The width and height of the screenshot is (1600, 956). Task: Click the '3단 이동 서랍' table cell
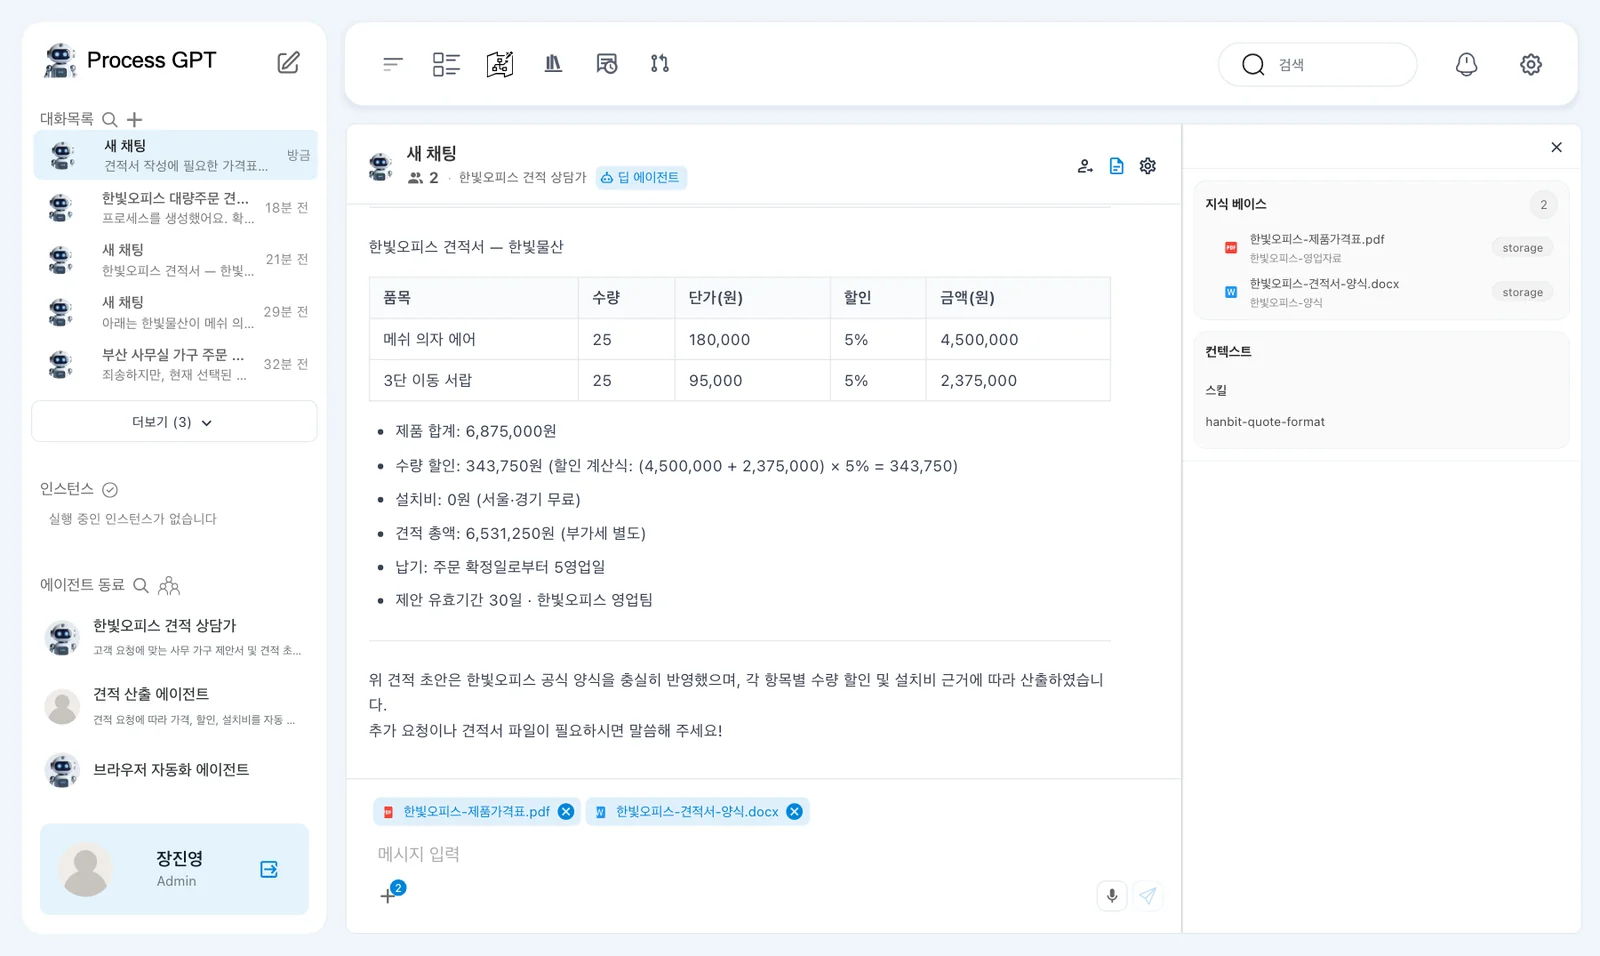pyautogui.click(x=474, y=381)
